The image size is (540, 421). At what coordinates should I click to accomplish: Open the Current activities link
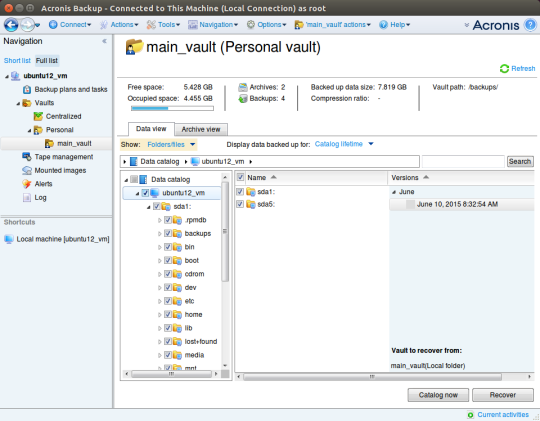tap(503, 415)
